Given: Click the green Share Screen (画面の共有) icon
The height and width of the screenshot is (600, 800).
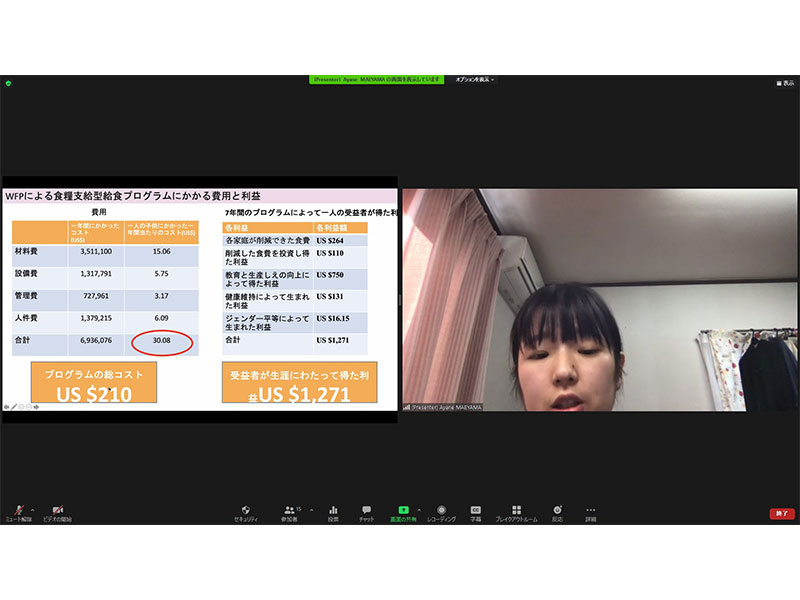Looking at the screenshot, I should pyautogui.click(x=403, y=510).
